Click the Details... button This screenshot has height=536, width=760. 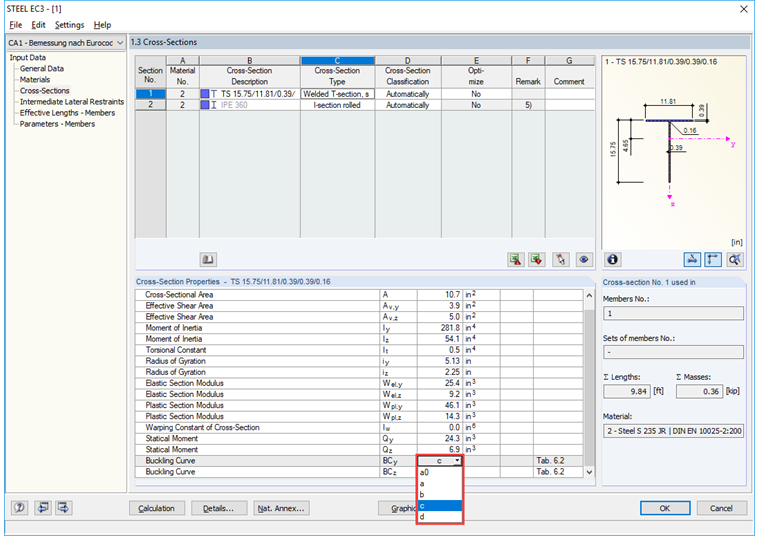(x=219, y=508)
